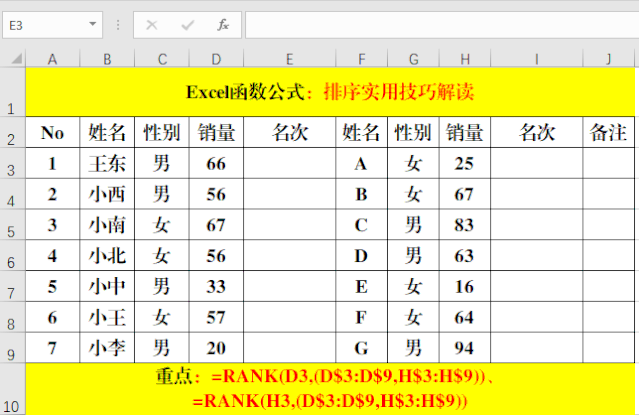Click the cancel X icon in formula bar
The width and height of the screenshot is (639, 415).
pos(152,25)
